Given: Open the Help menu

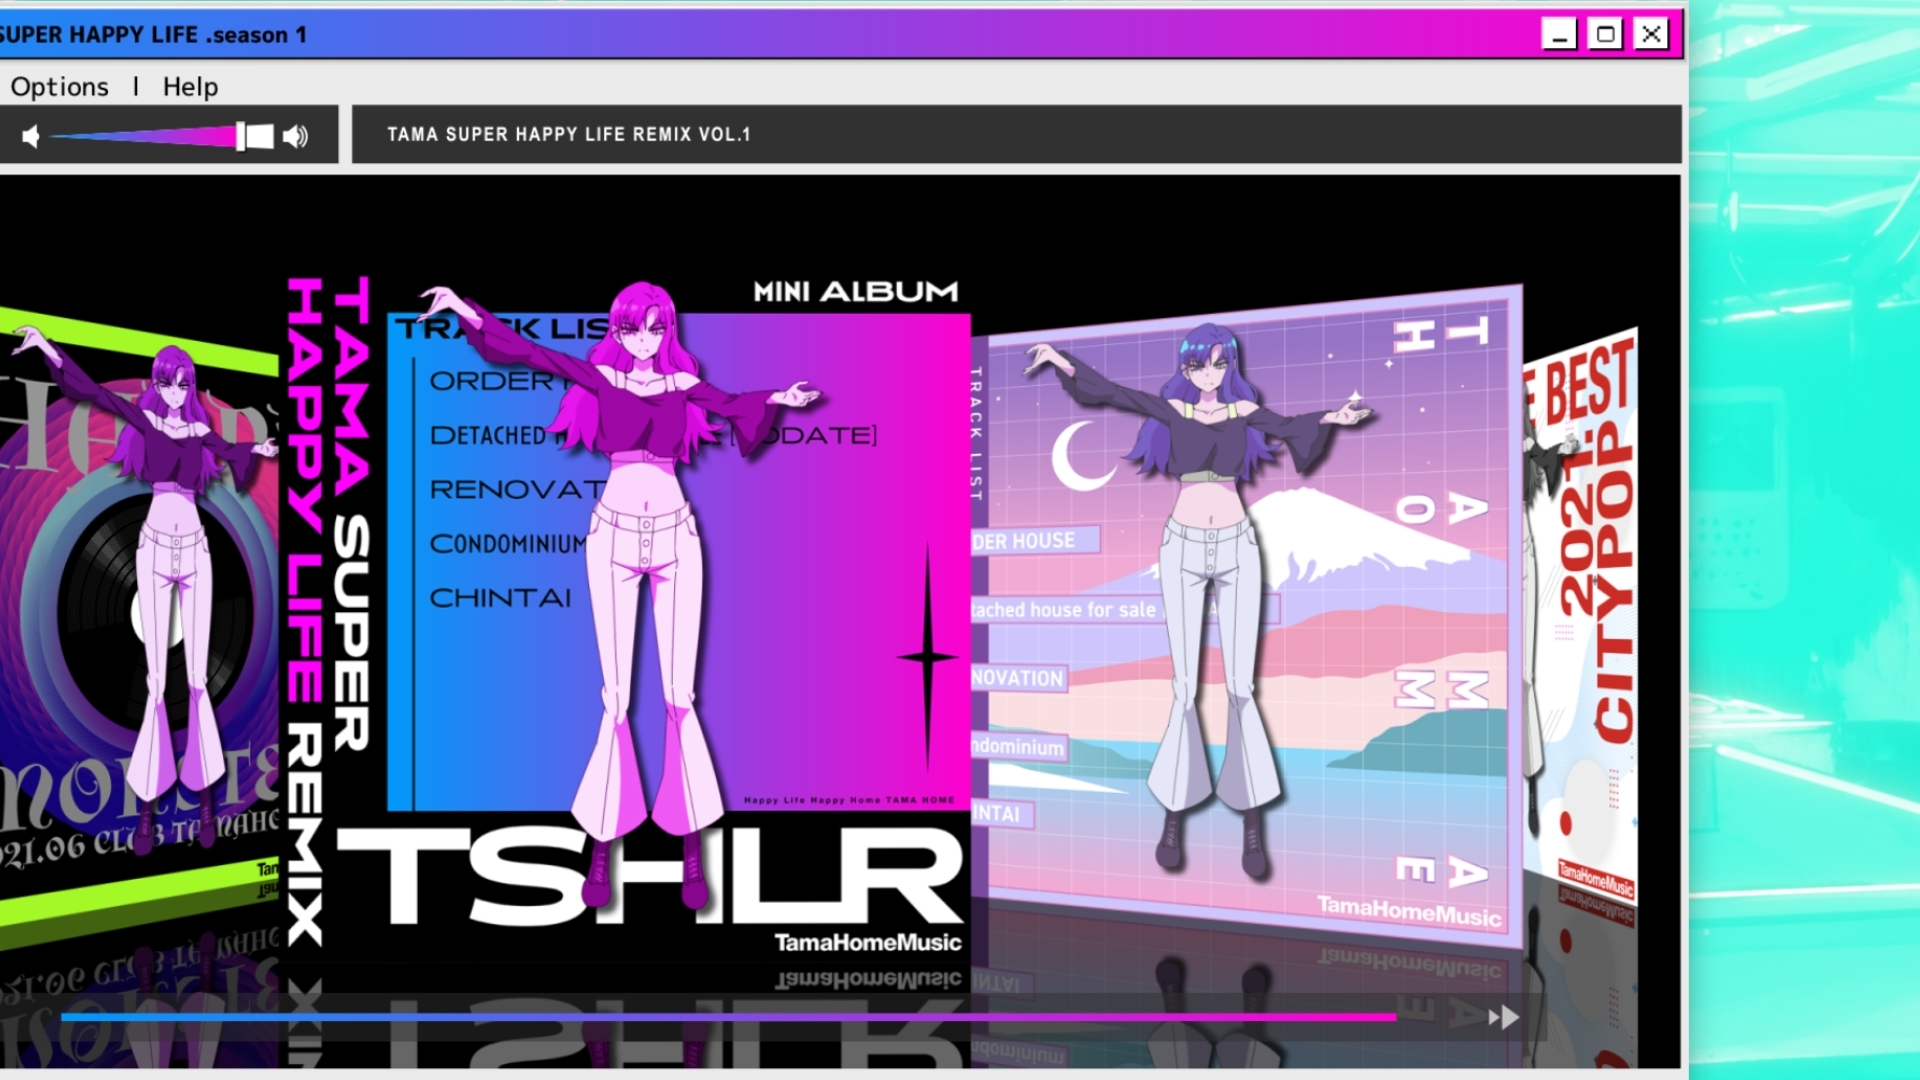Looking at the screenshot, I should pos(190,87).
